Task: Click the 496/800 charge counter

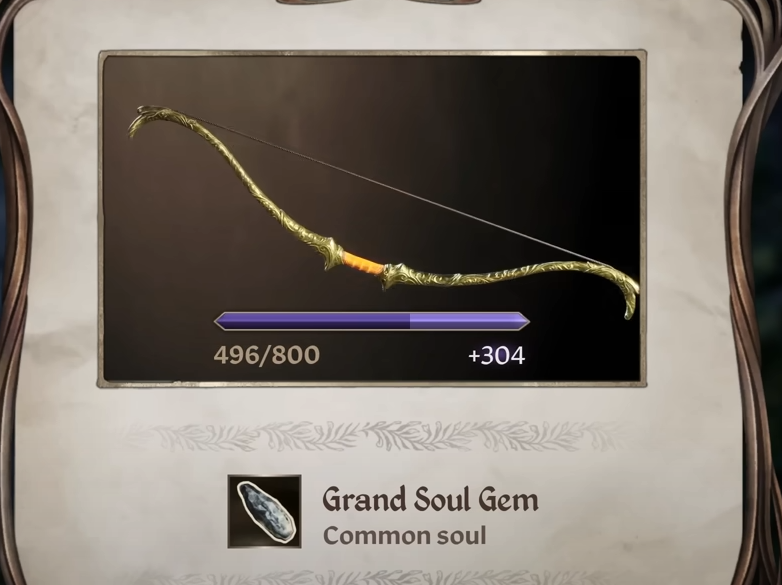Action: pyautogui.click(x=267, y=355)
